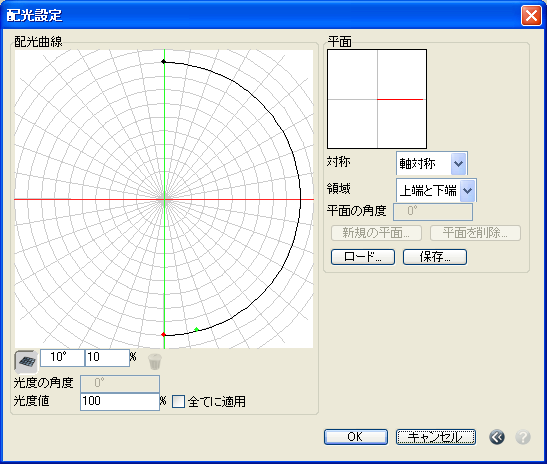The height and width of the screenshot is (464, 547).
Task: Click the 保存... button
Action: pos(435,257)
